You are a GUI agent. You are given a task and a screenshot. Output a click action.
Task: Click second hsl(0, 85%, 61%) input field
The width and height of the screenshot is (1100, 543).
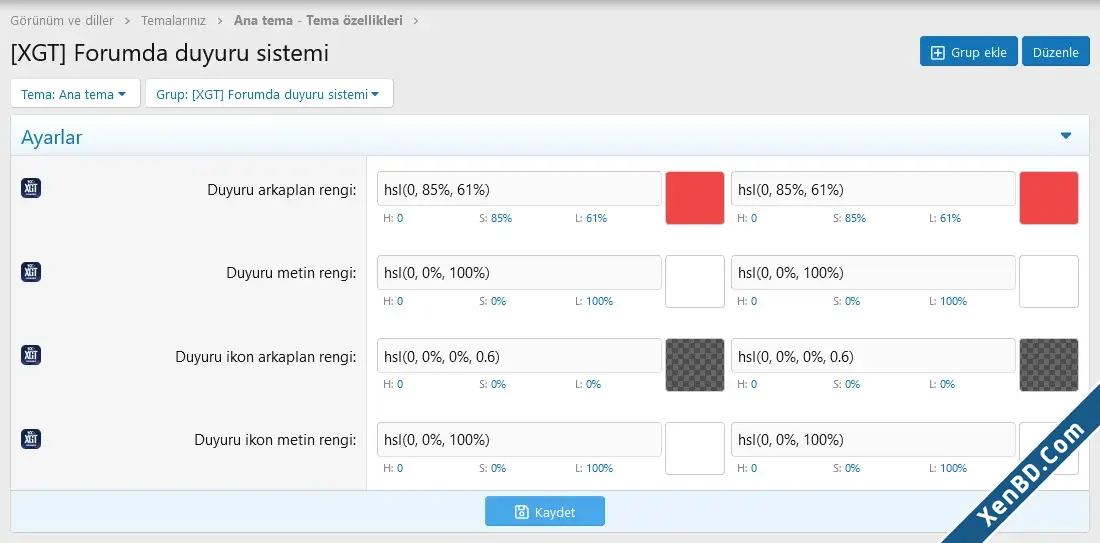click(x=873, y=189)
